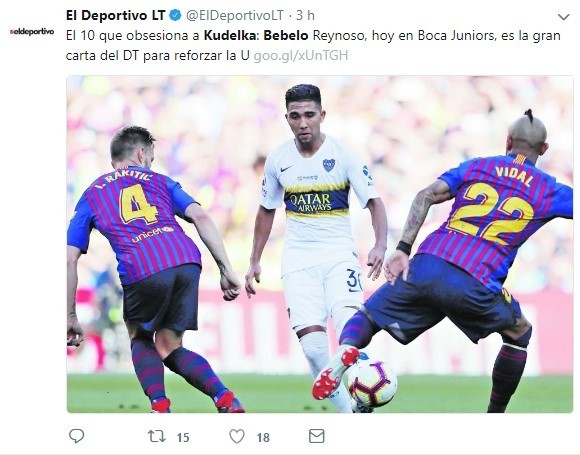View the likes count of 18
The height and width of the screenshot is (455, 580).
point(263,438)
